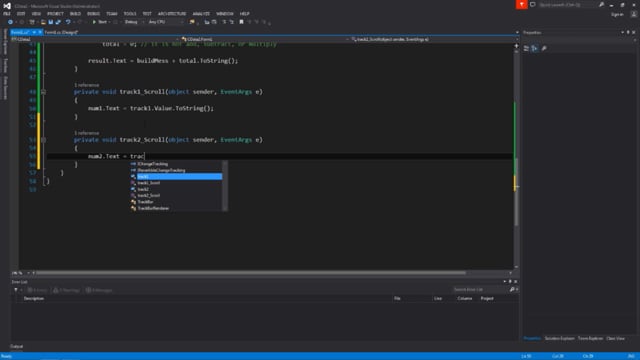The width and height of the screenshot is (640, 360).
Task: Click the Start debugging play button
Action: [x=94, y=22]
